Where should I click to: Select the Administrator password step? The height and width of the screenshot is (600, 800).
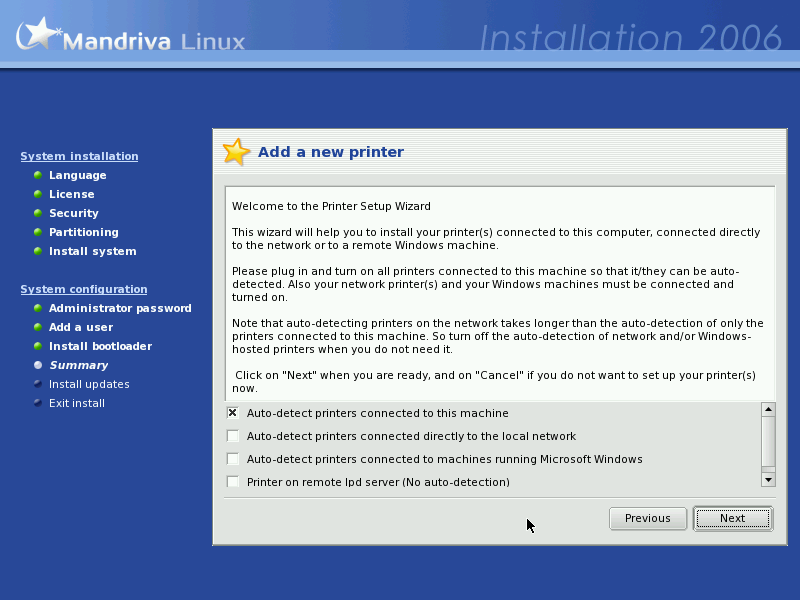pyautogui.click(x=120, y=308)
